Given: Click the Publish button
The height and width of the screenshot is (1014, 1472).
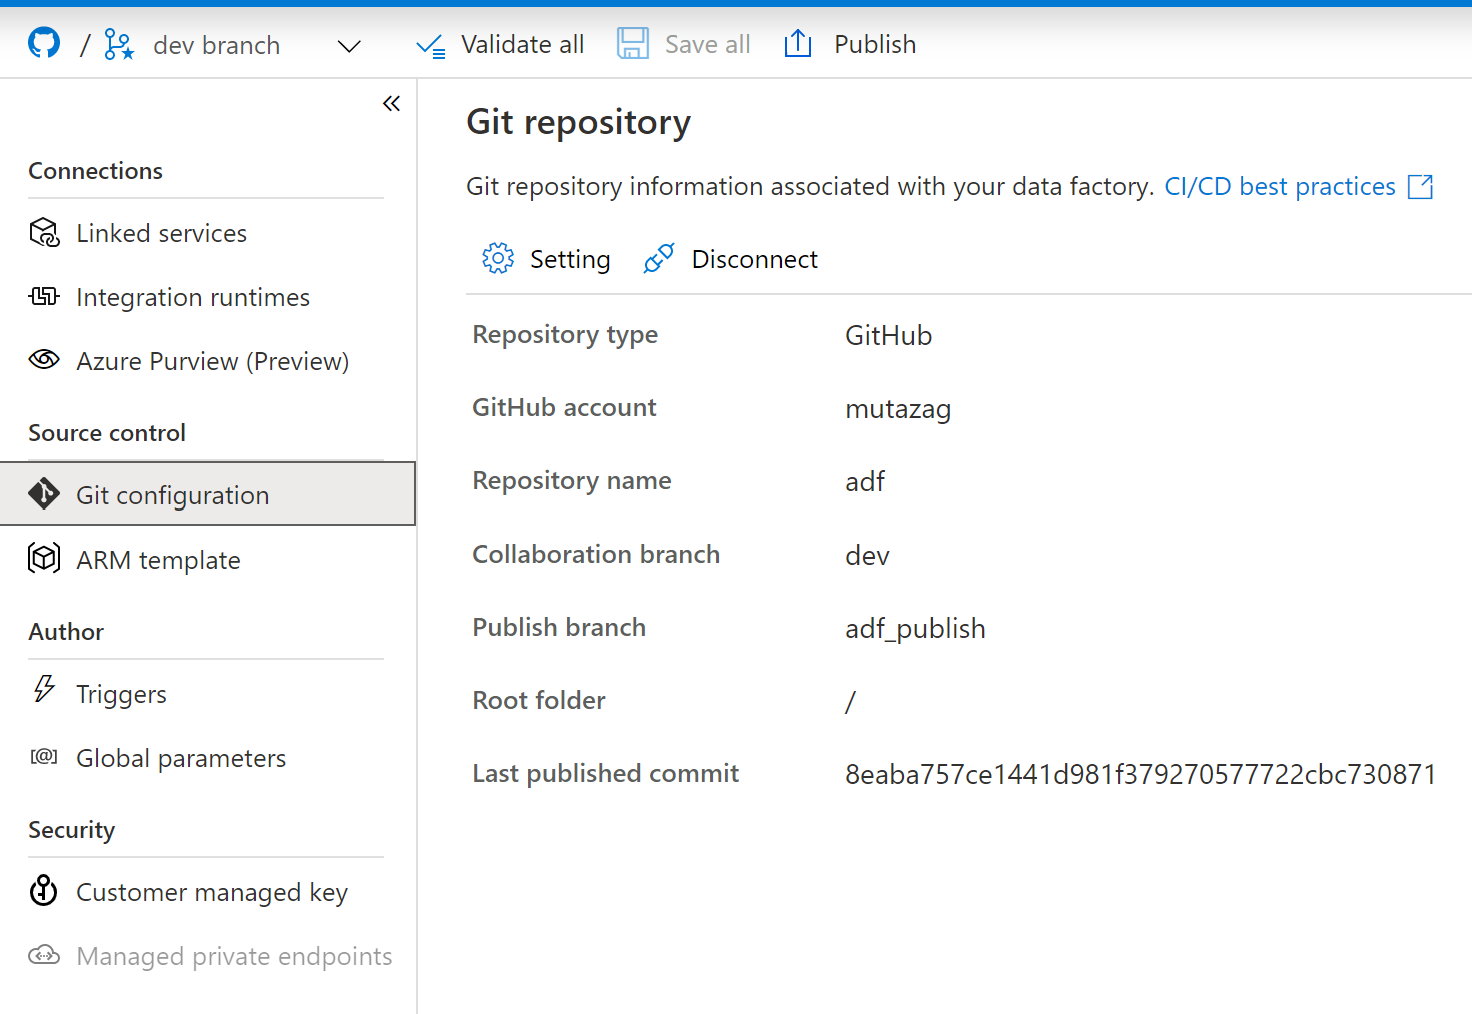Looking at the screenshot, I should pyautogui.click(x=850, y=45).
